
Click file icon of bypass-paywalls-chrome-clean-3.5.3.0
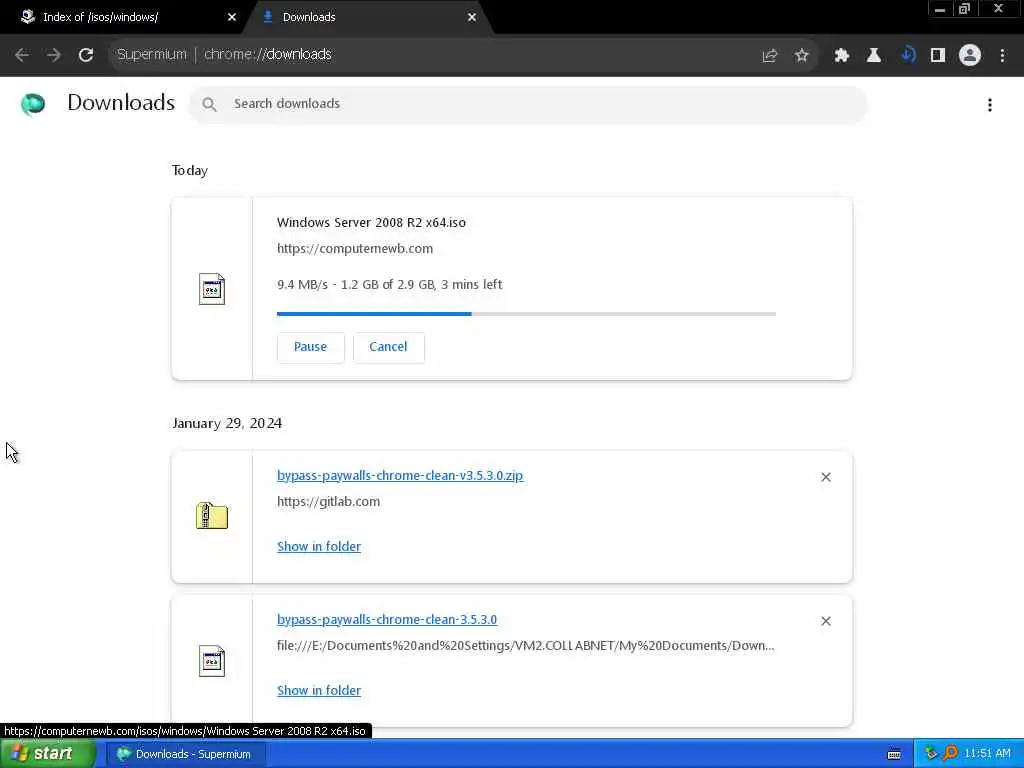click(212, 661)
